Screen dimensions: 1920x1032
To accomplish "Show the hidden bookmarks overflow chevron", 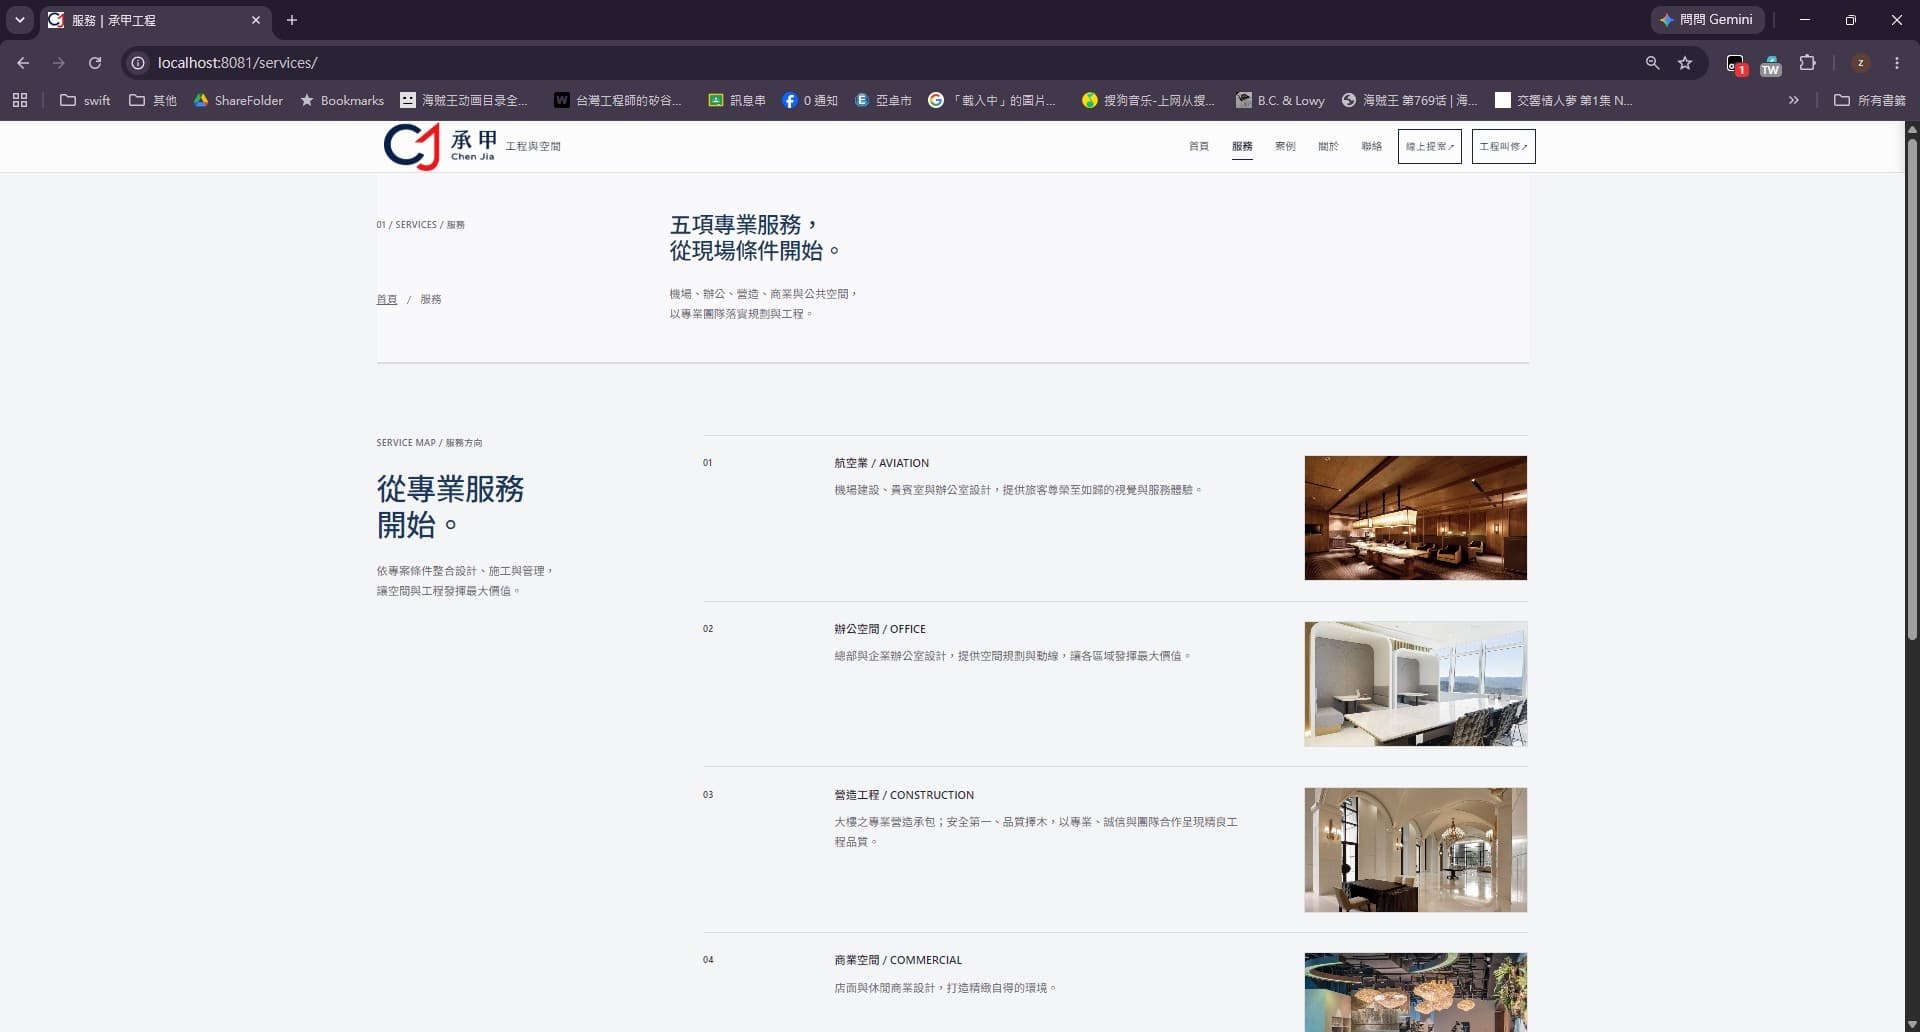I will 1794,100.
